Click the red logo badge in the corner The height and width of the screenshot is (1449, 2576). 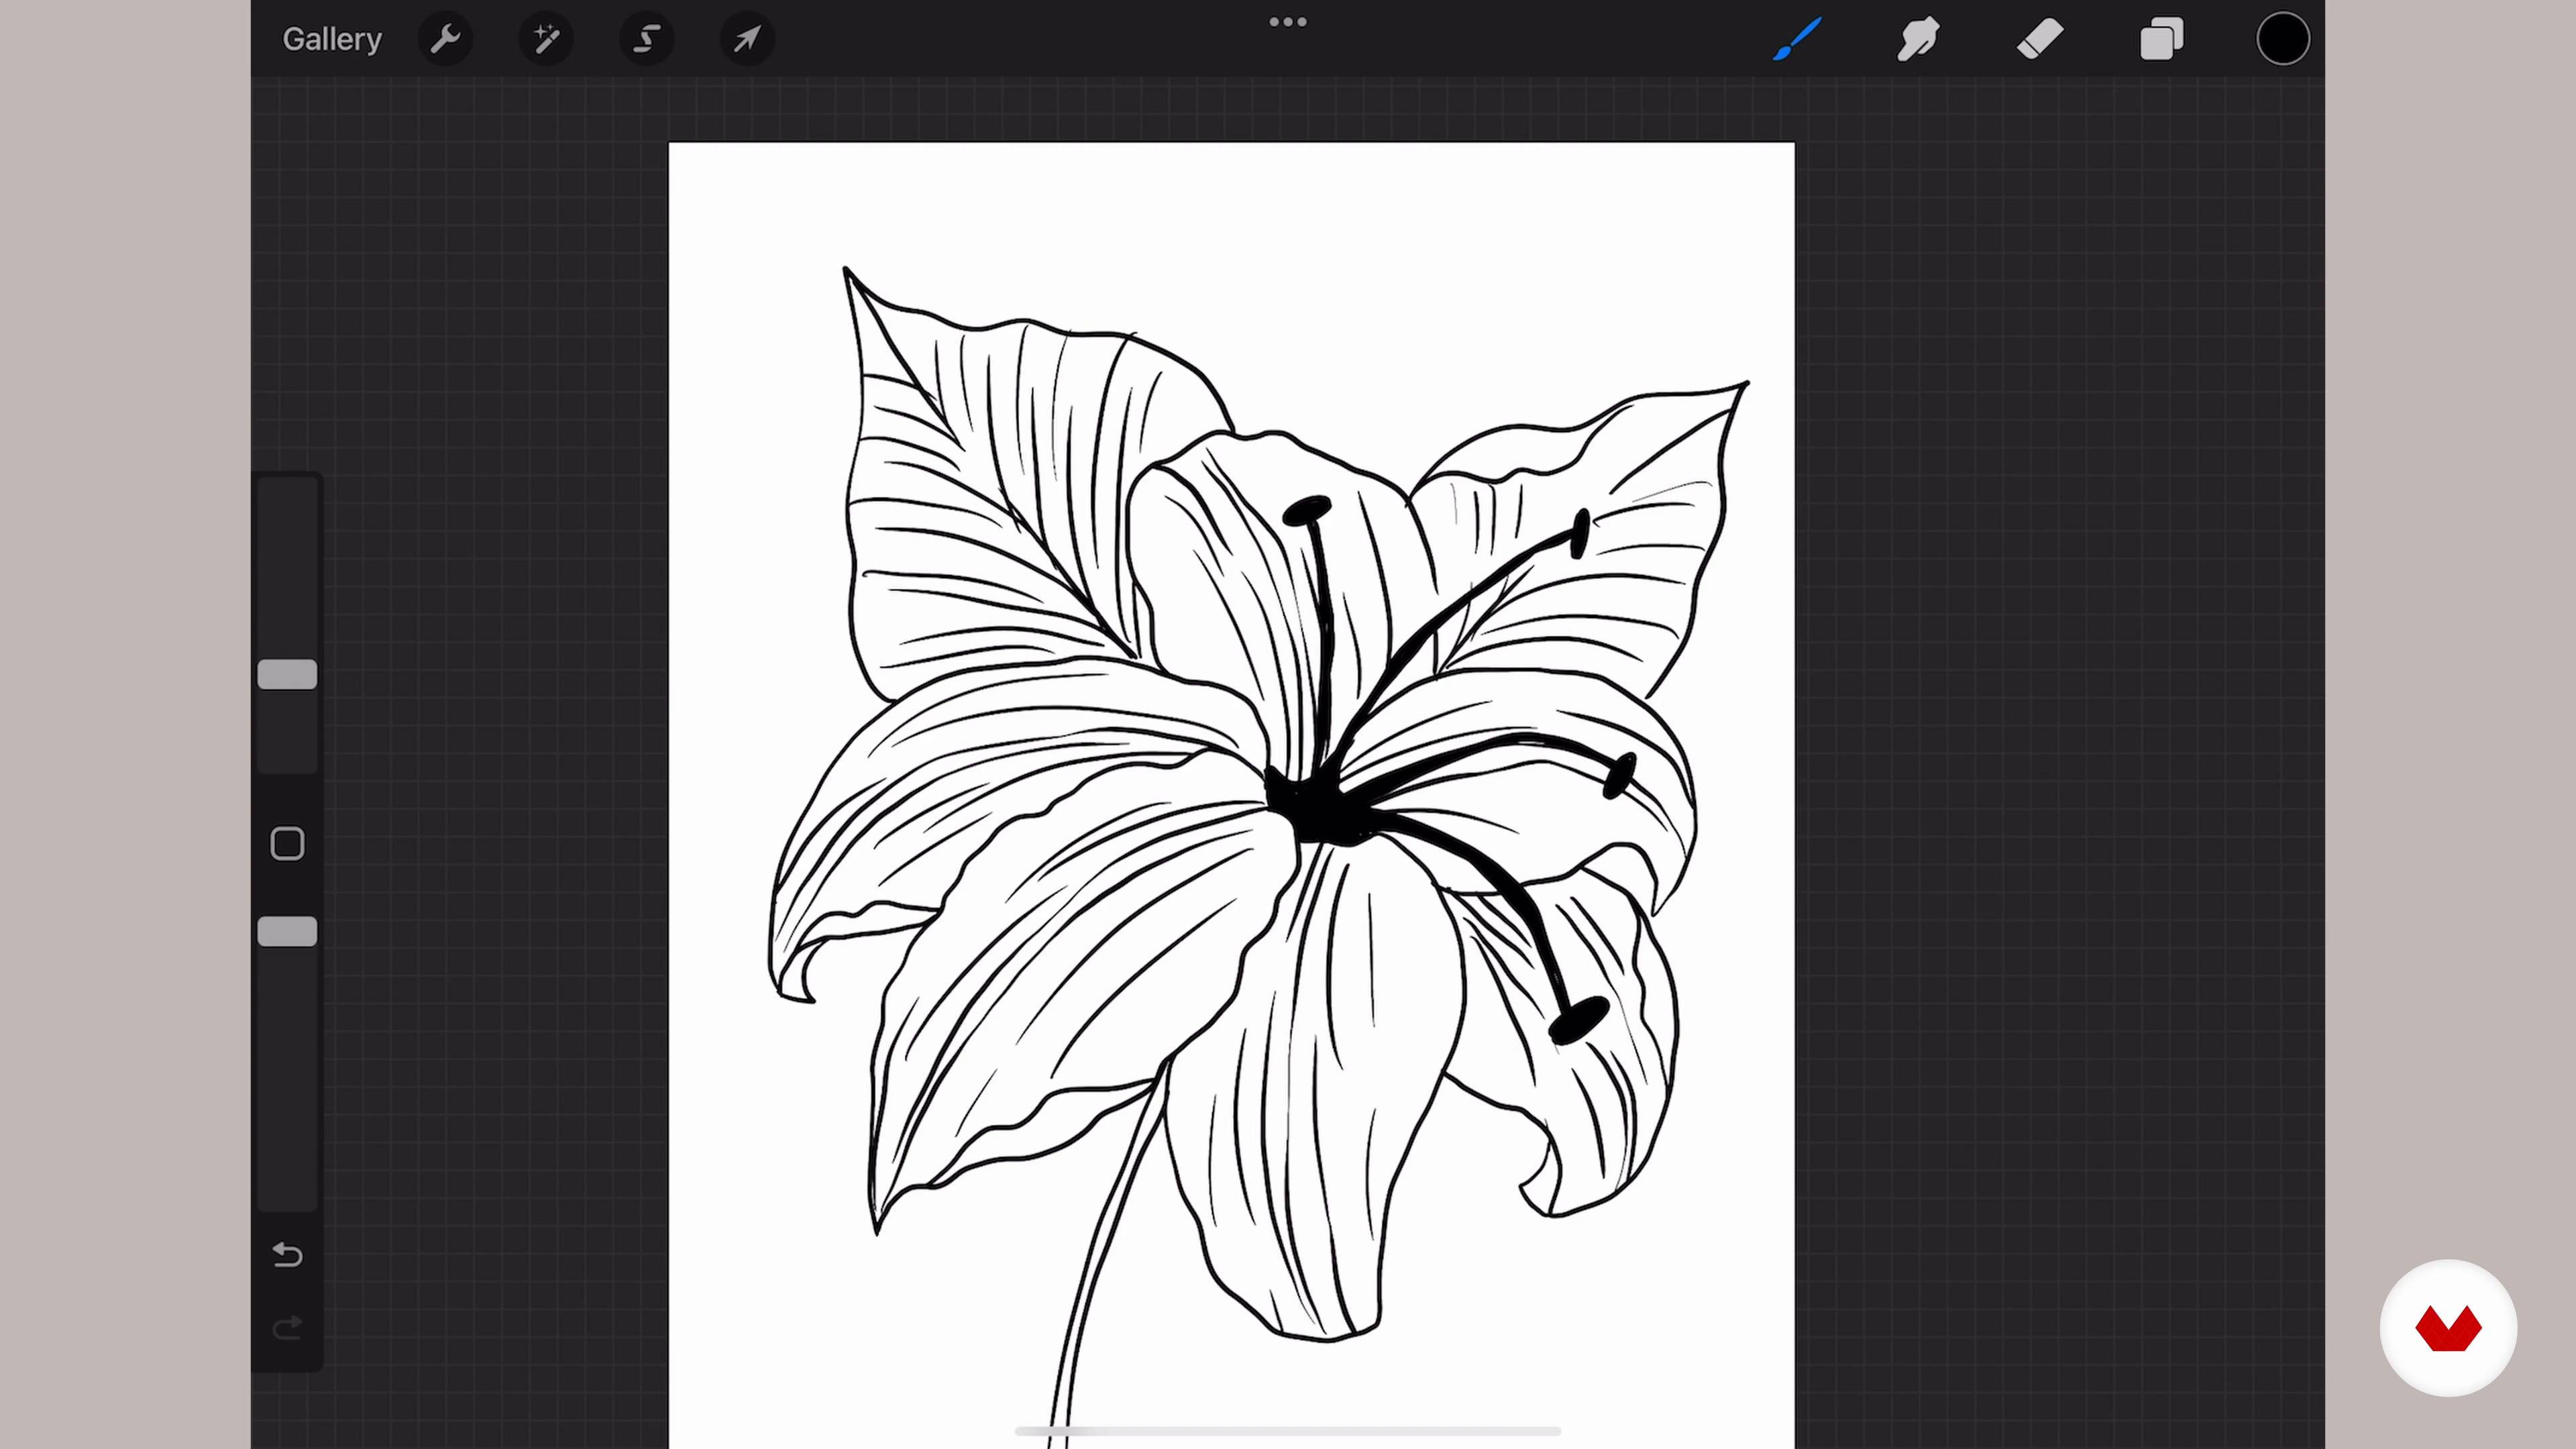(x=2447, y=1328)
